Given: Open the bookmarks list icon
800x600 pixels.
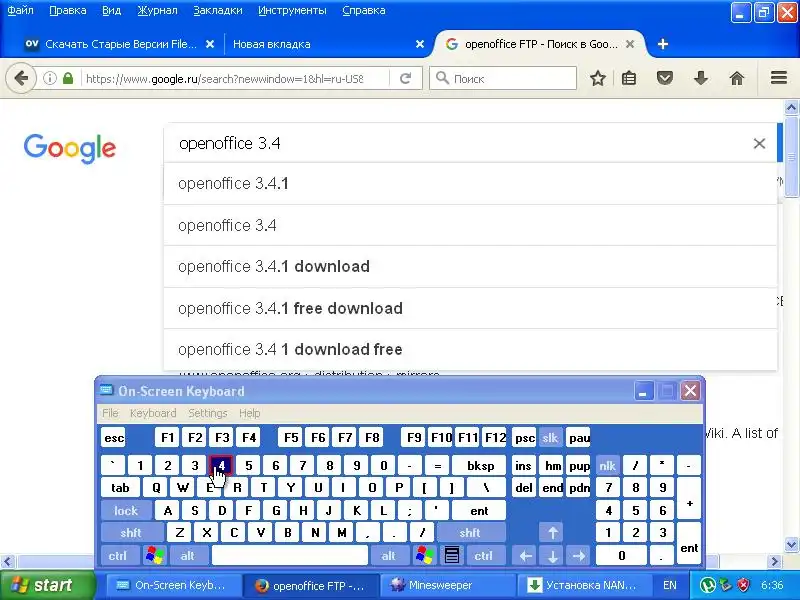Looking at the screenshot, I should (629, 78).
